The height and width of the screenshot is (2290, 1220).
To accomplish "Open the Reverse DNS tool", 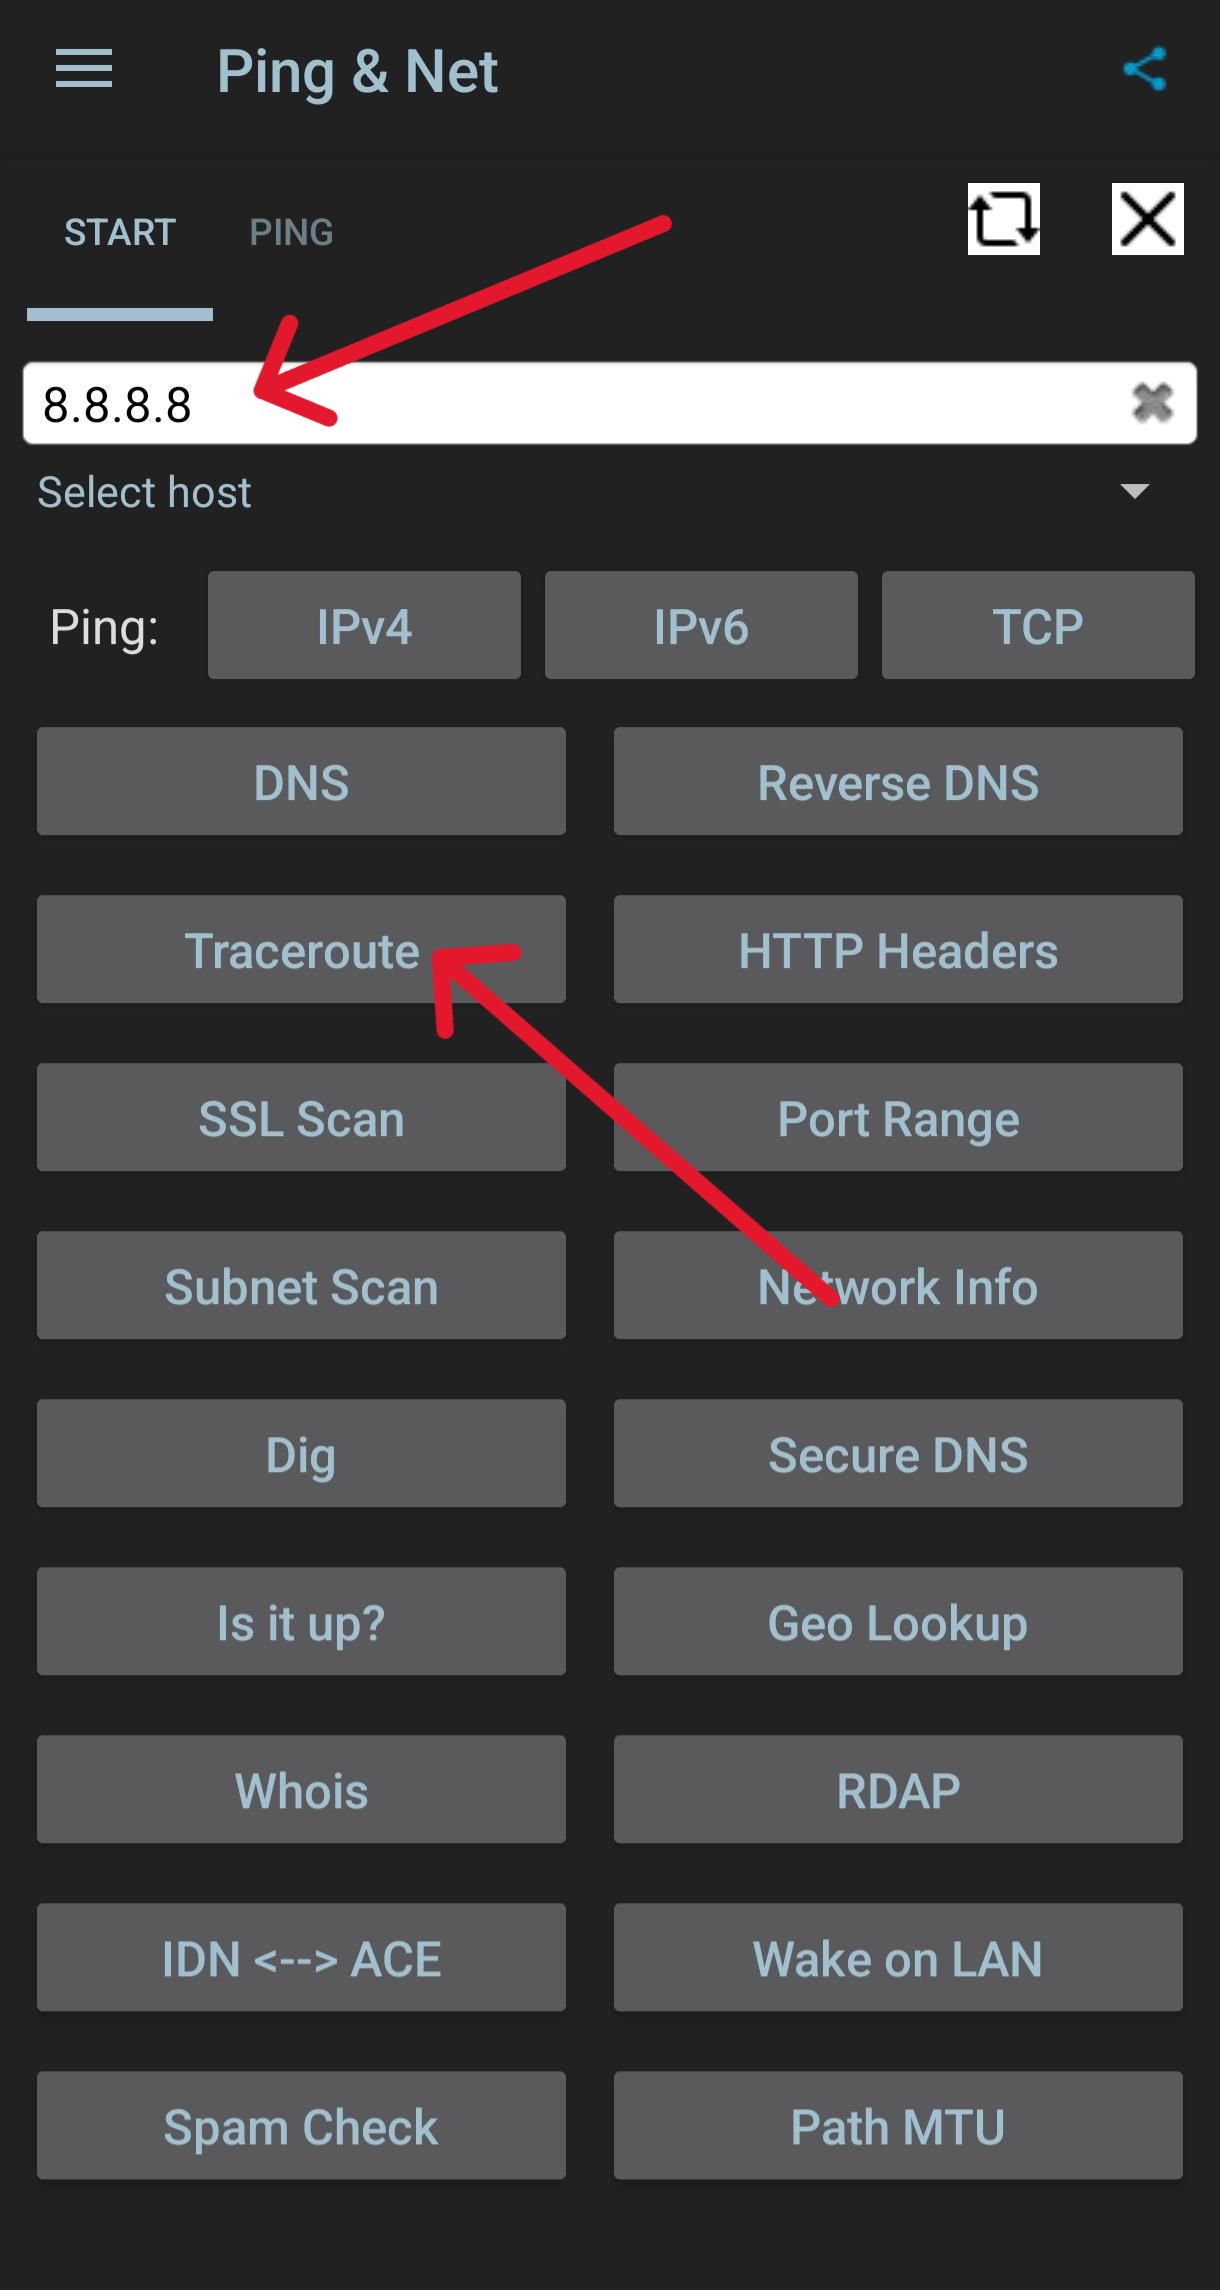I will (x=897, y=782).
